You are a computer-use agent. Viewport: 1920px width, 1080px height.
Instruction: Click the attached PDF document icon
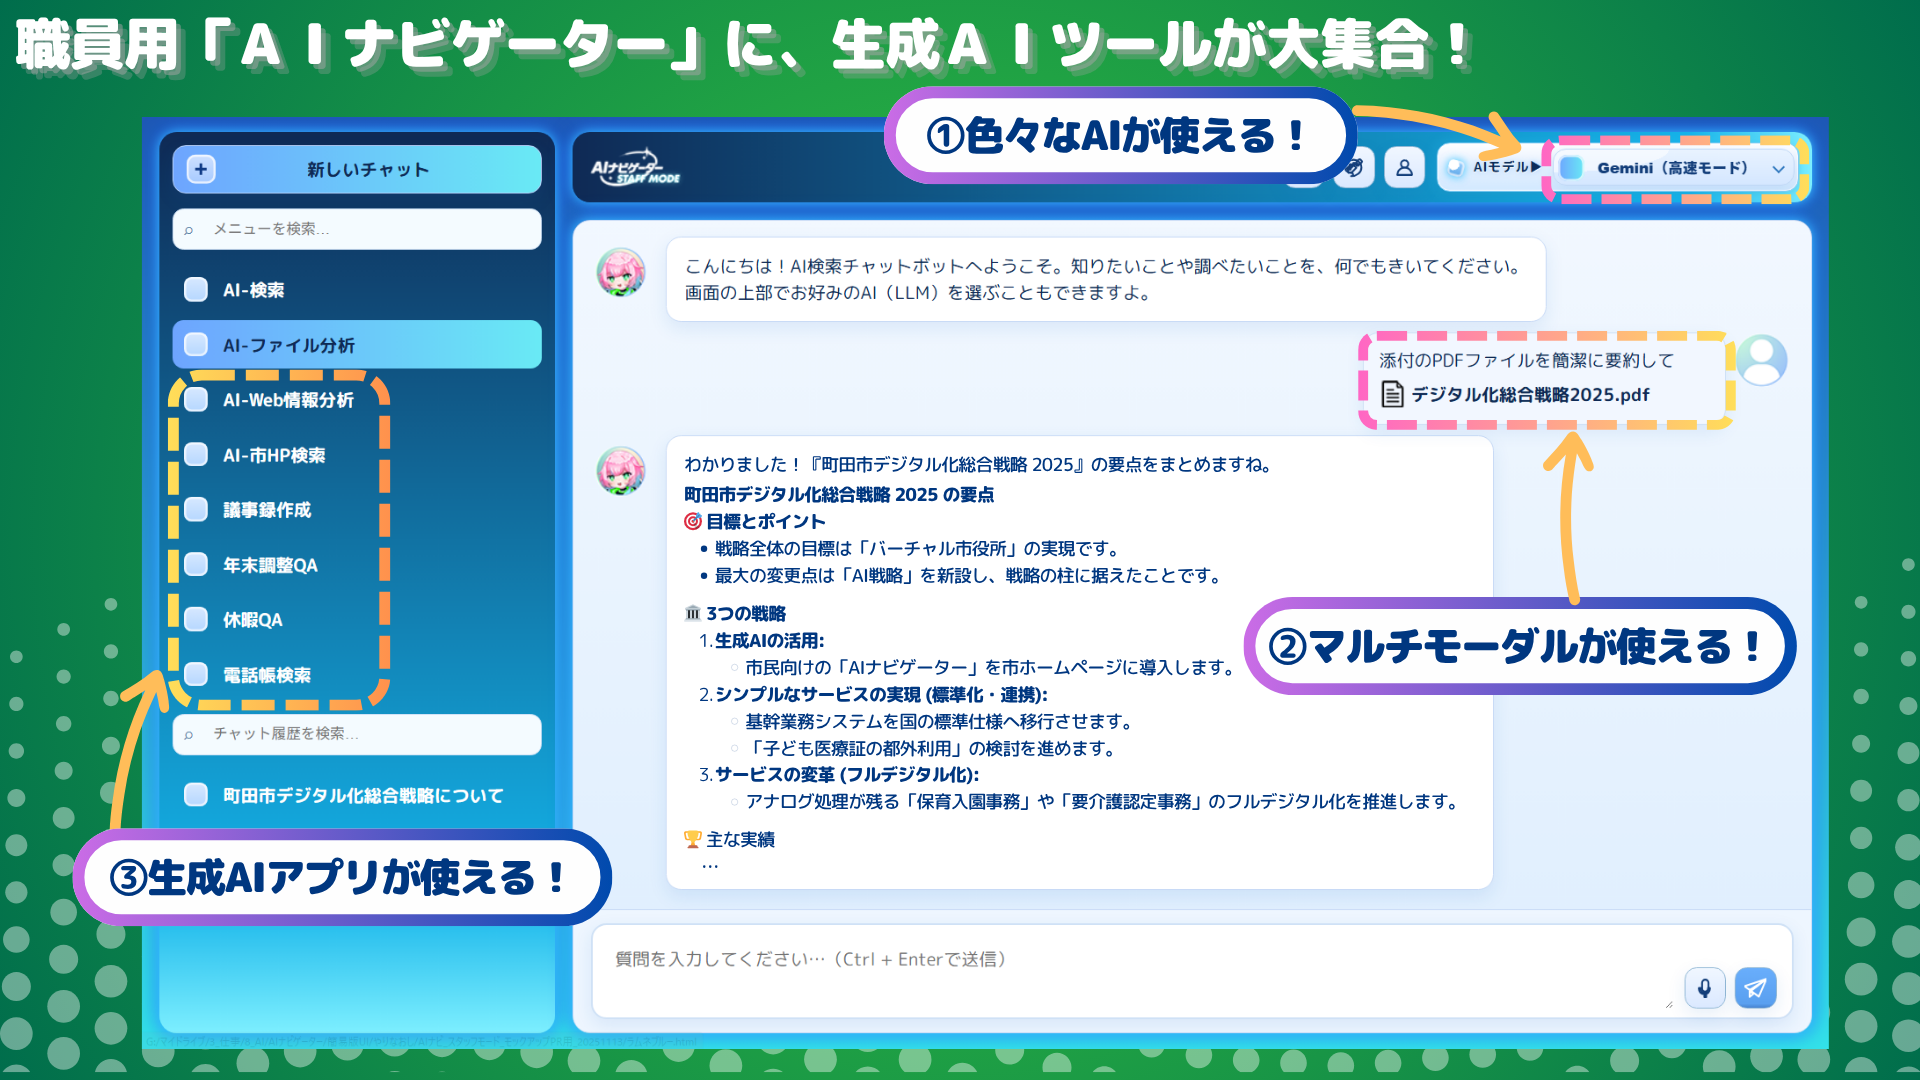click(x=1392, y=394)
